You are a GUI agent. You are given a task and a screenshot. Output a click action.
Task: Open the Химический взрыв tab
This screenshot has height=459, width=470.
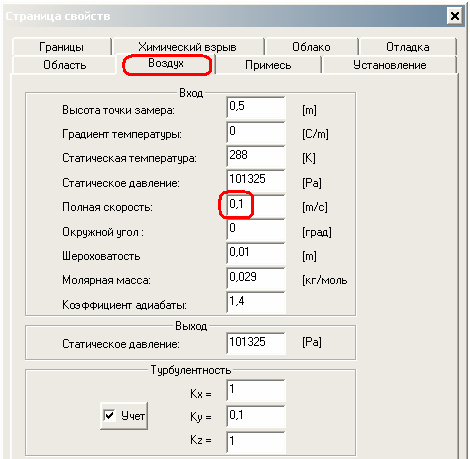point(188,47)
